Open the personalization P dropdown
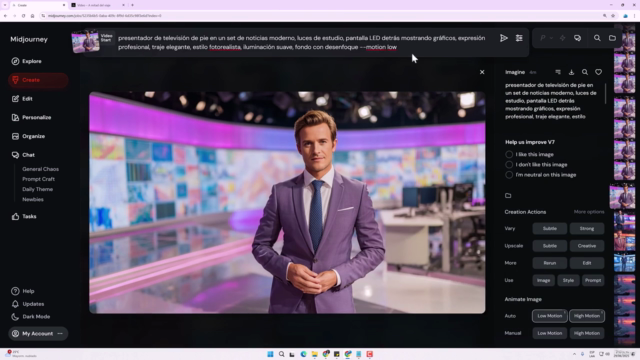The width and height of the screenshot is (640, 360). point(546,38)
